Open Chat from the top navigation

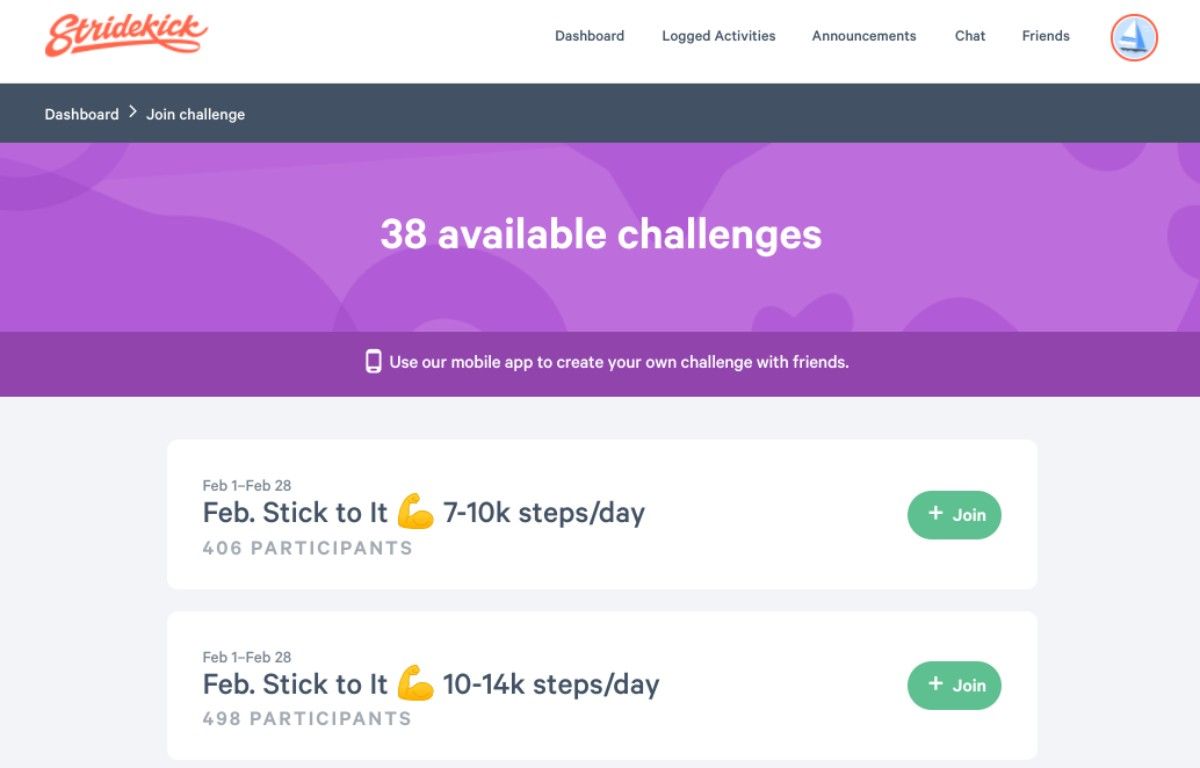(969, 36)
